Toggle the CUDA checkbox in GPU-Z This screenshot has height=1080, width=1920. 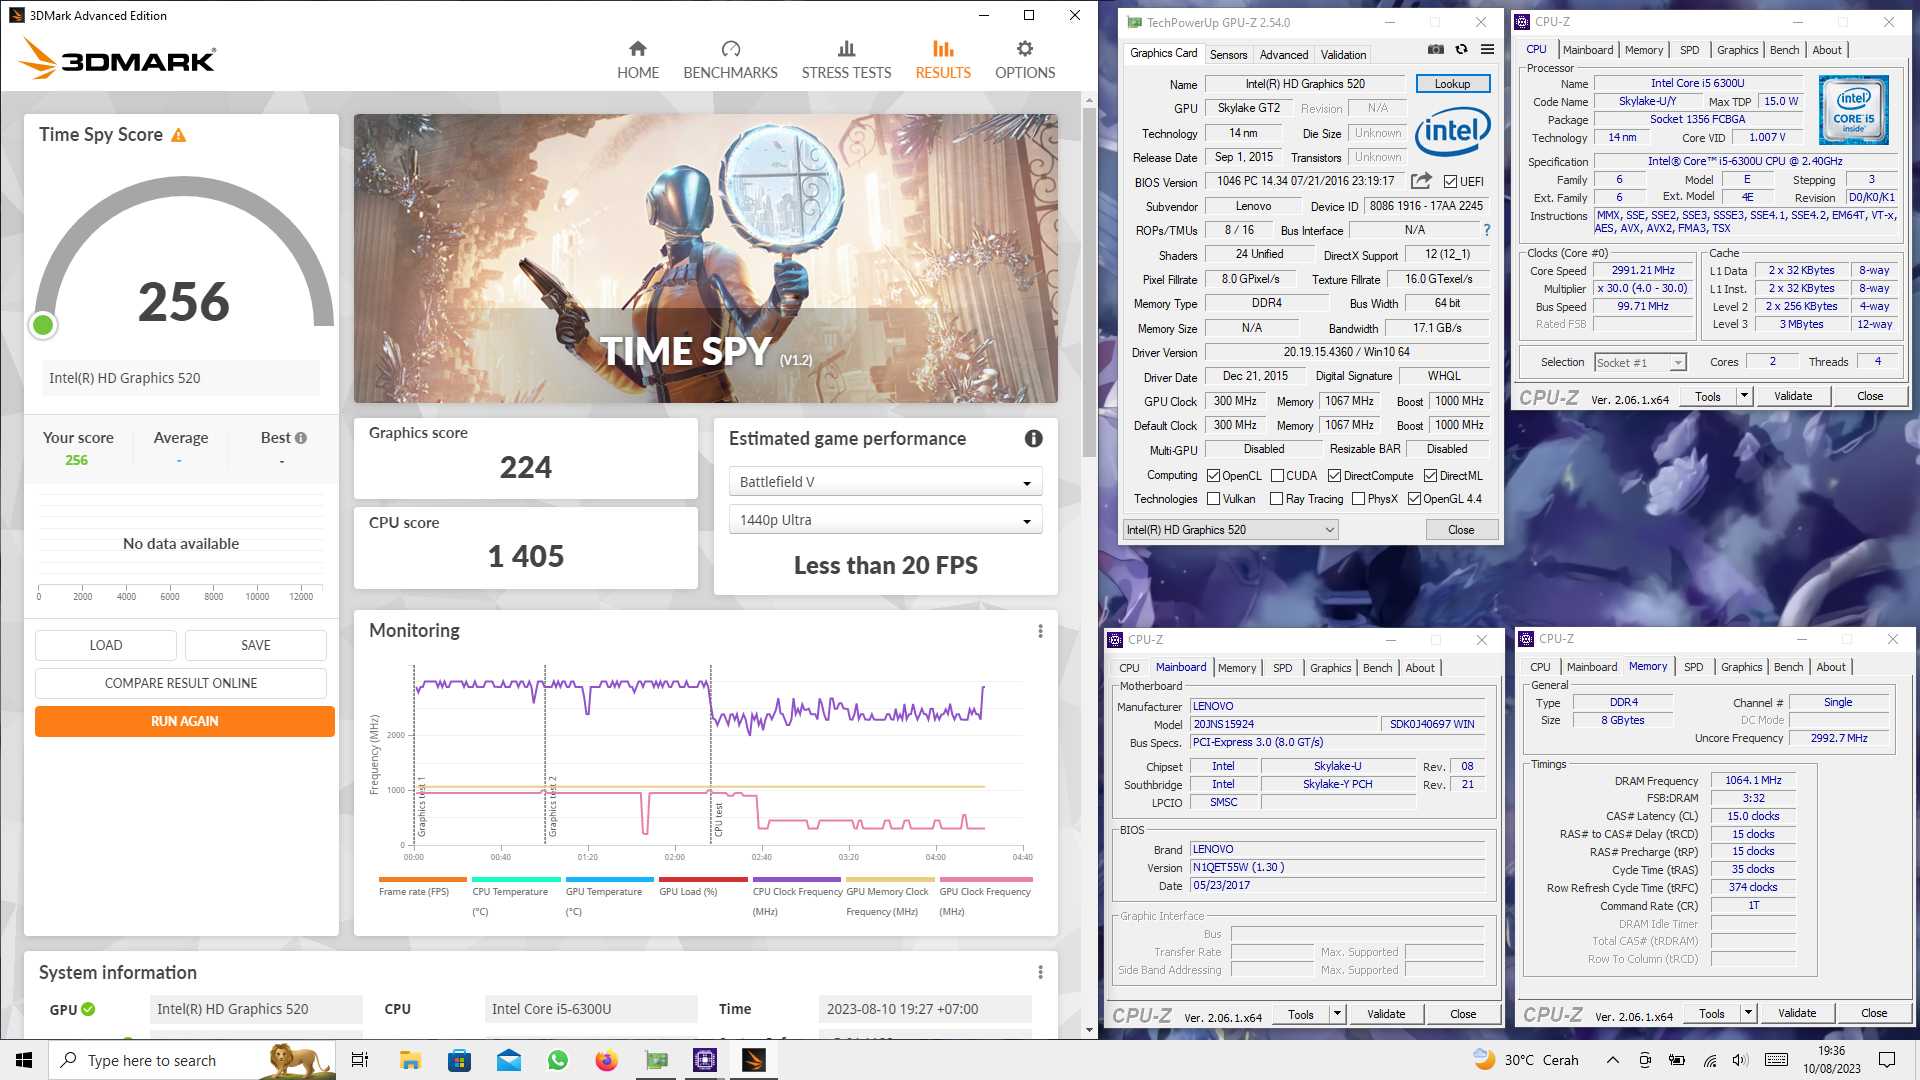[1277, 476]
